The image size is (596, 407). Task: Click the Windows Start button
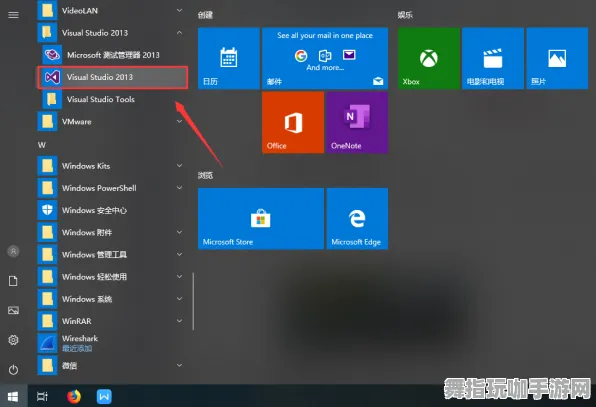(13, 397)
